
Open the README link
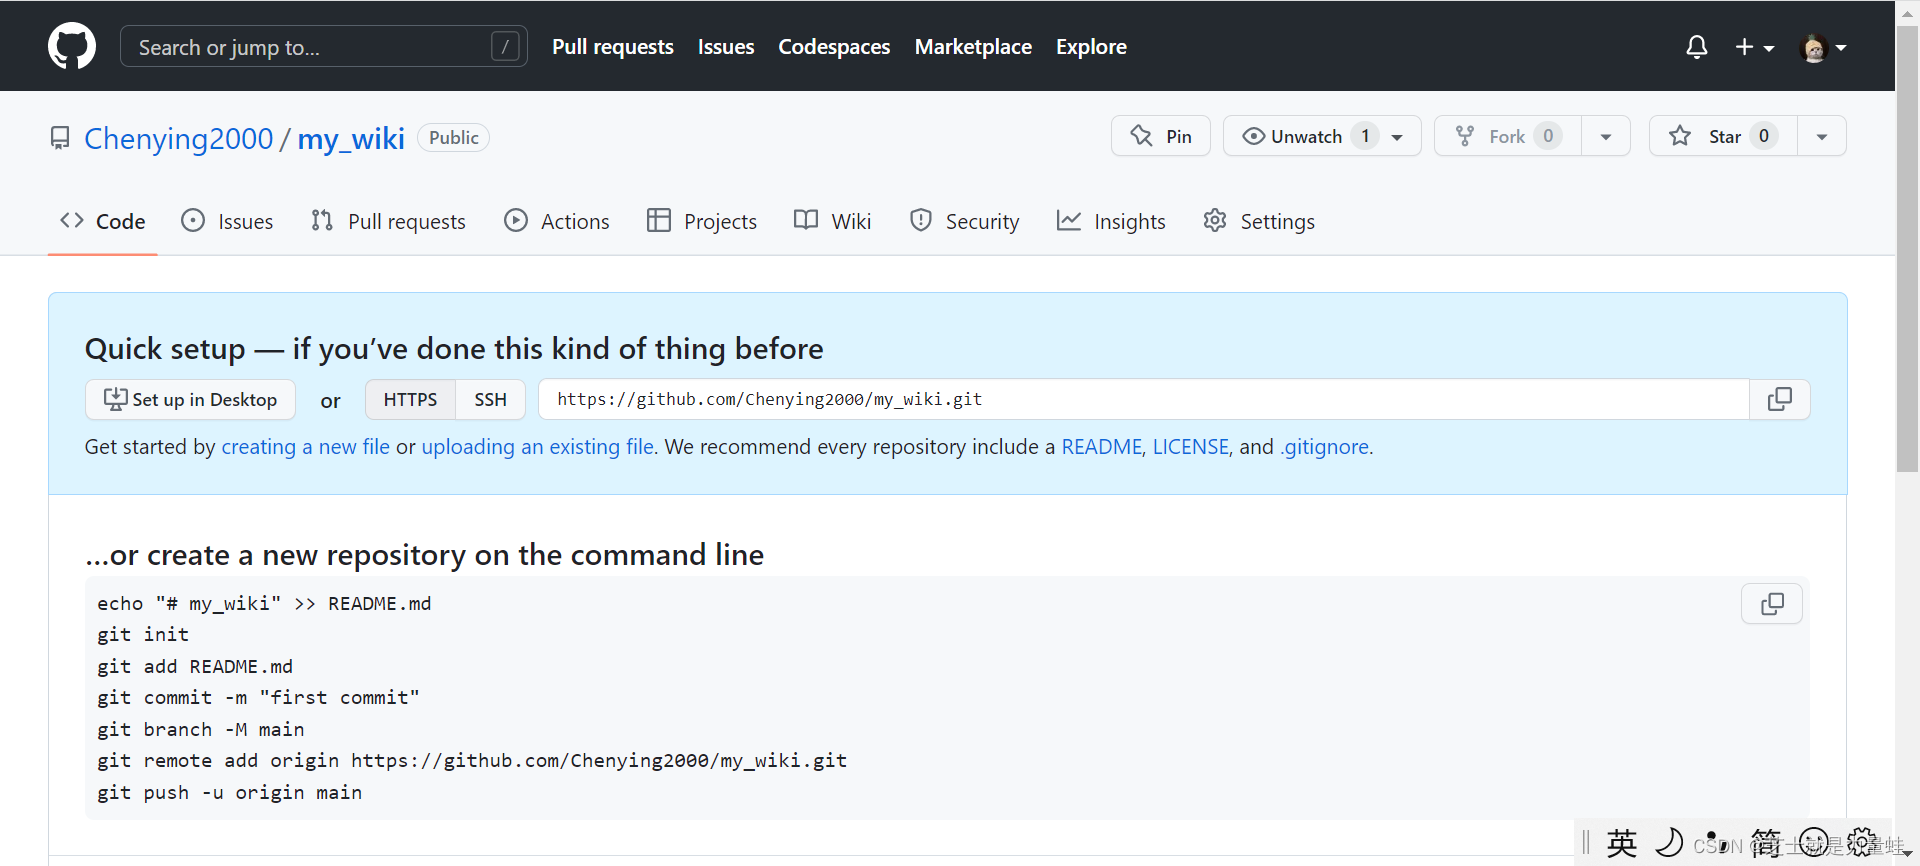1101,447
